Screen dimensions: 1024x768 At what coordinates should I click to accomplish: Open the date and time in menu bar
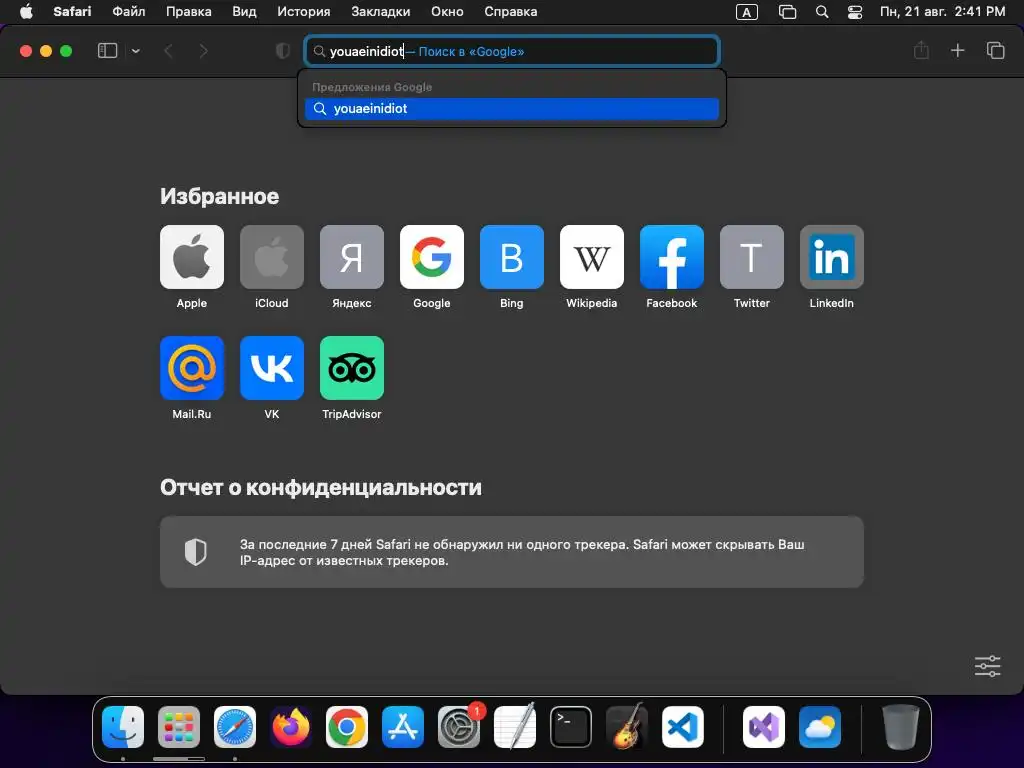pos(942,12)
